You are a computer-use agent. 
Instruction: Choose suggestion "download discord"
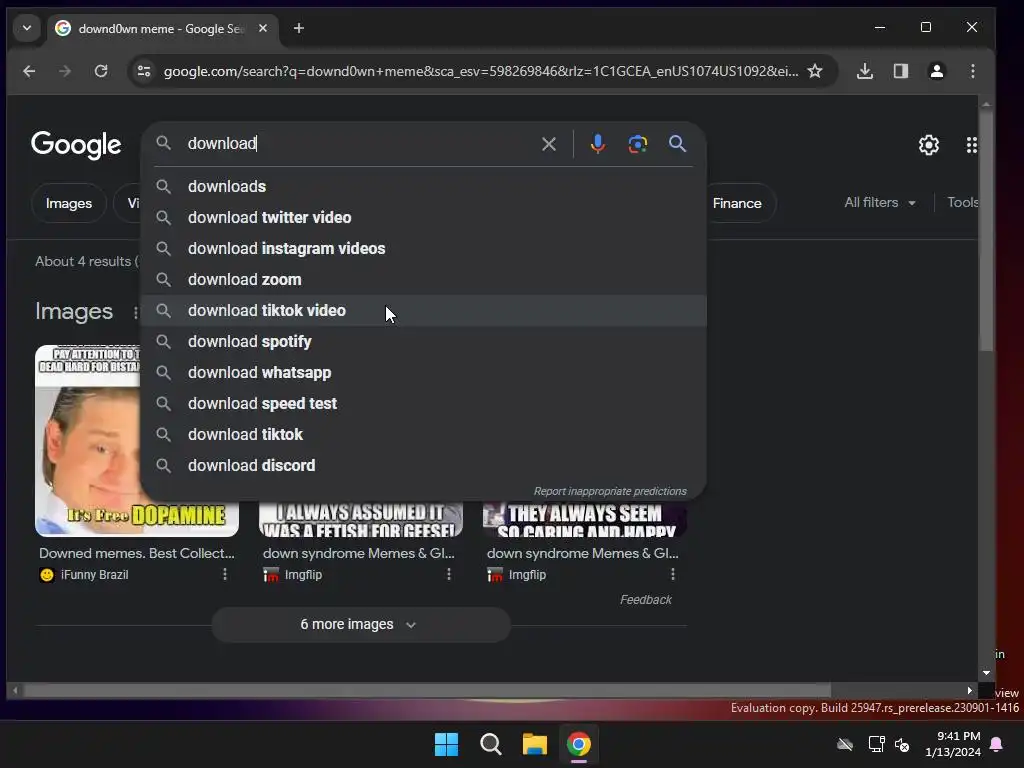[x=423, y=466]
